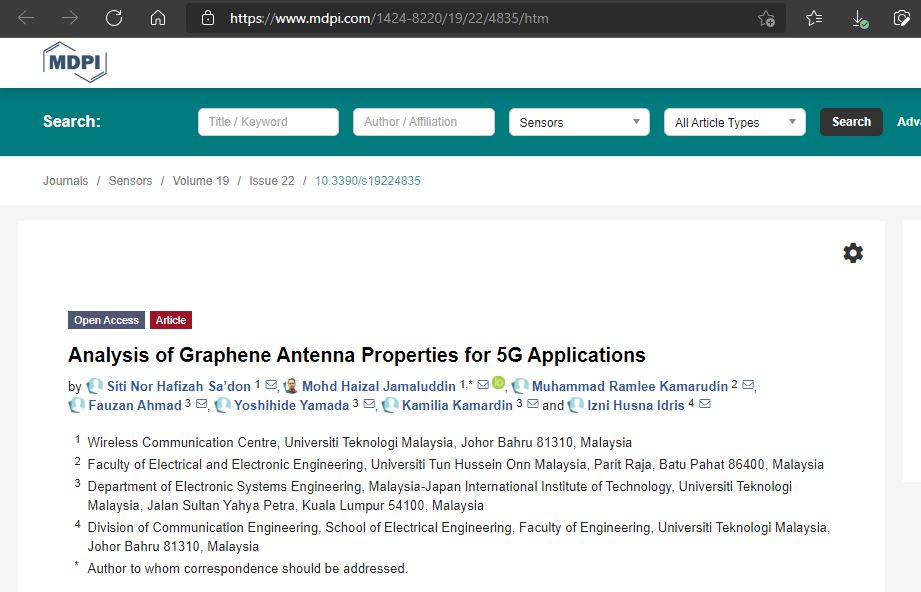921x592 pixels.
Task: Open author Mohd Haizal Jamaluddin
Action: pos(379,386)
